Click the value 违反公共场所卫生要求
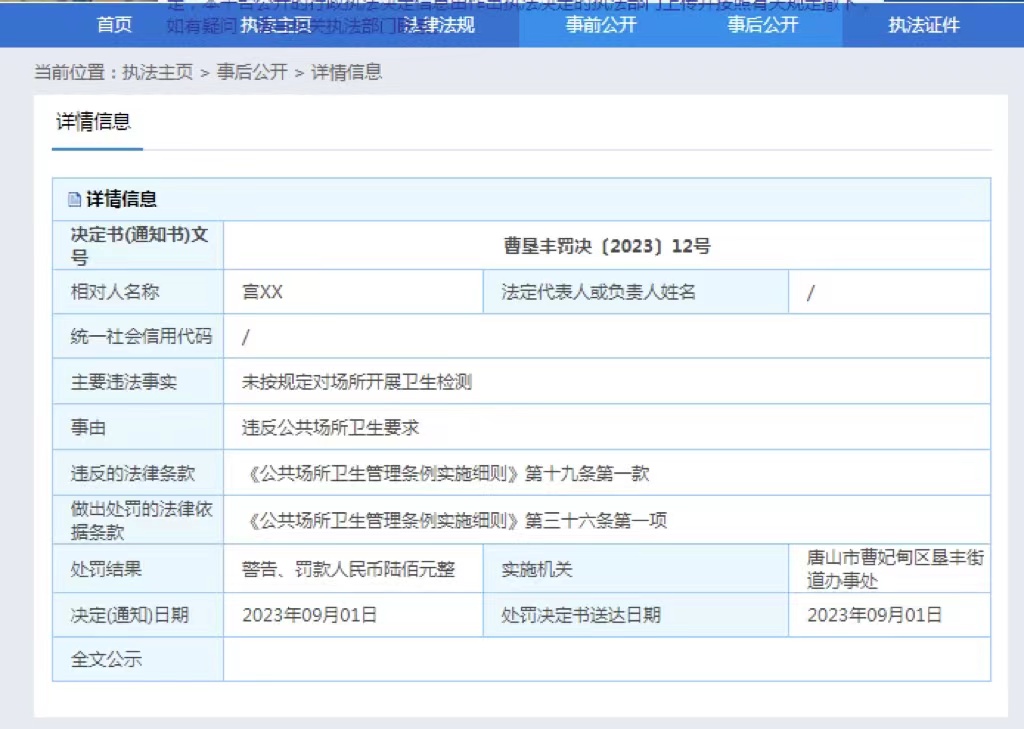The height and width of the screenshot is (729, 1024). pyautogui.click(x=330, y=428)
